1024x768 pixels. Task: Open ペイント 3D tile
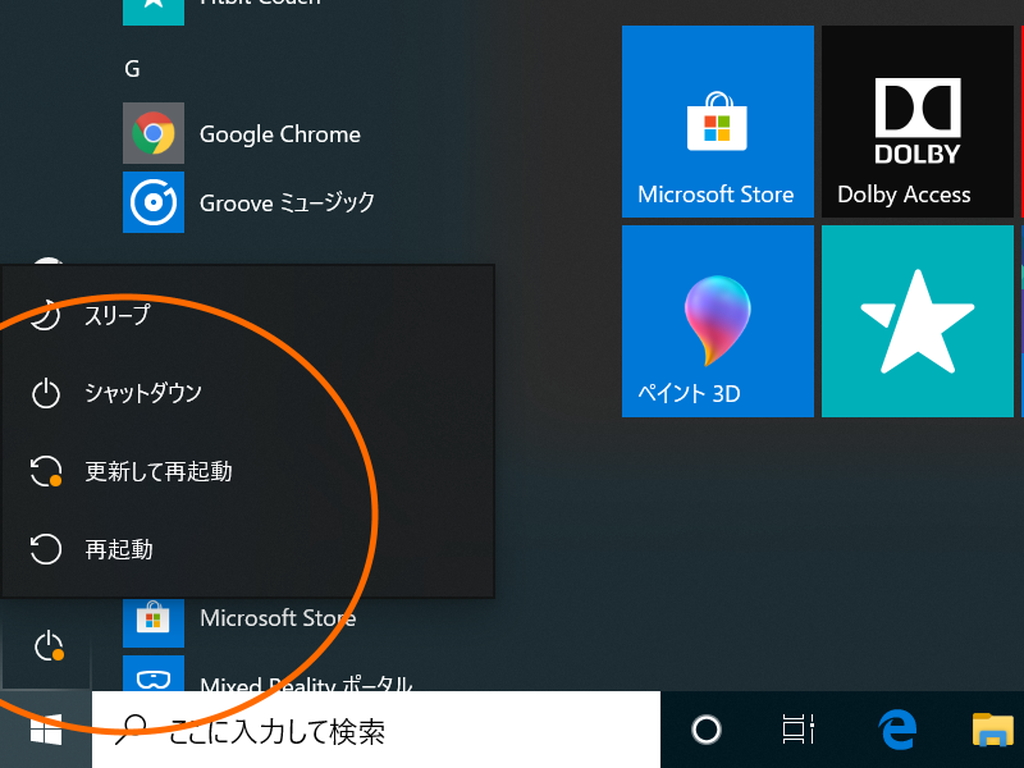pos(717,320)
